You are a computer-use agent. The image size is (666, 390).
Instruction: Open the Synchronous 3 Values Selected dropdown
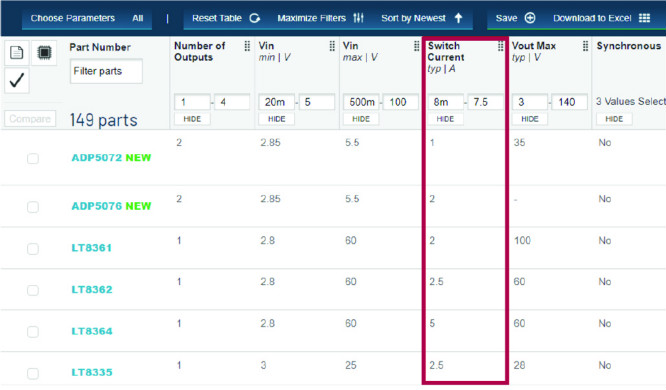pyautogui.click(x=630, y=102)
